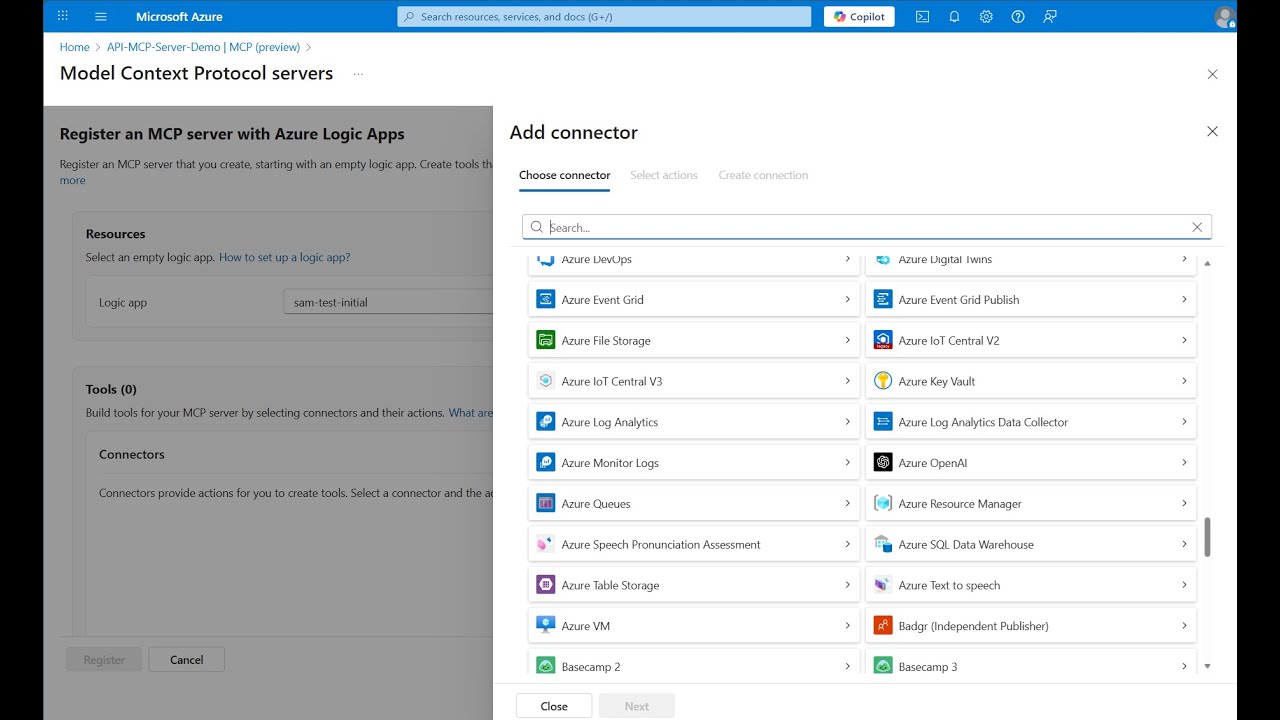Expand Azure Speech Pronunciation Assessment chevron
1280x720 pixels.
click(847, 544)
